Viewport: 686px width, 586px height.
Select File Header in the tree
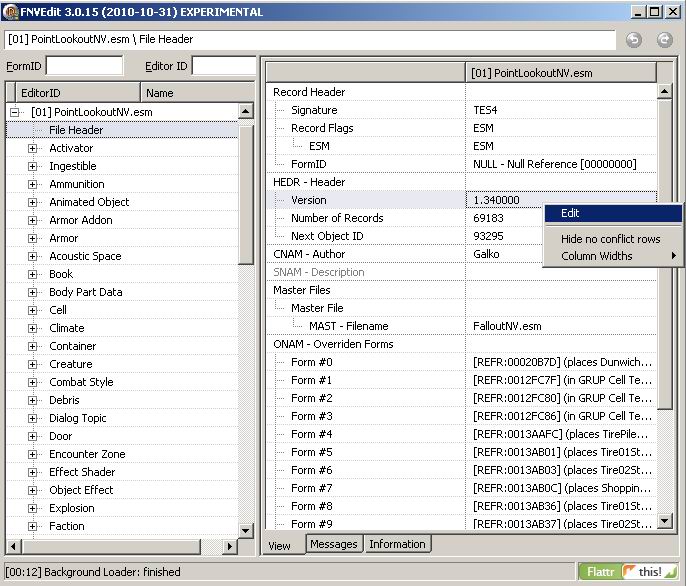pyautogui.click(x=76, y=130)
